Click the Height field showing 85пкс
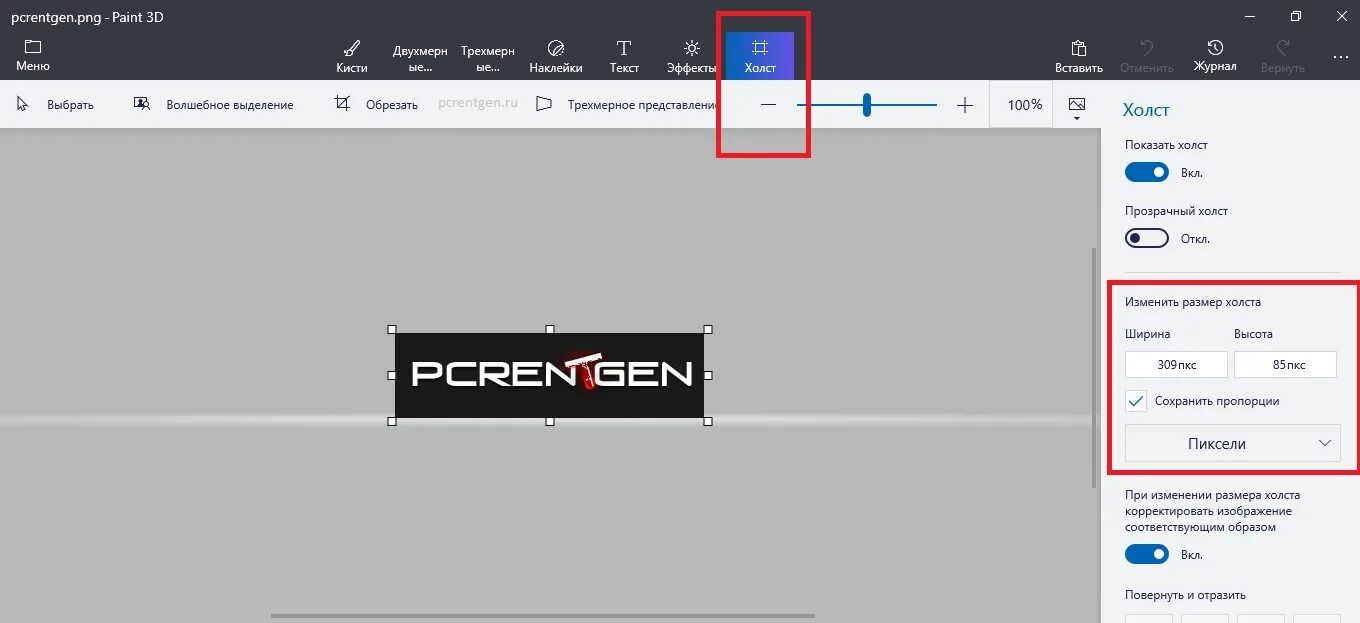The image size is (1360, 623). (1285, 365)
